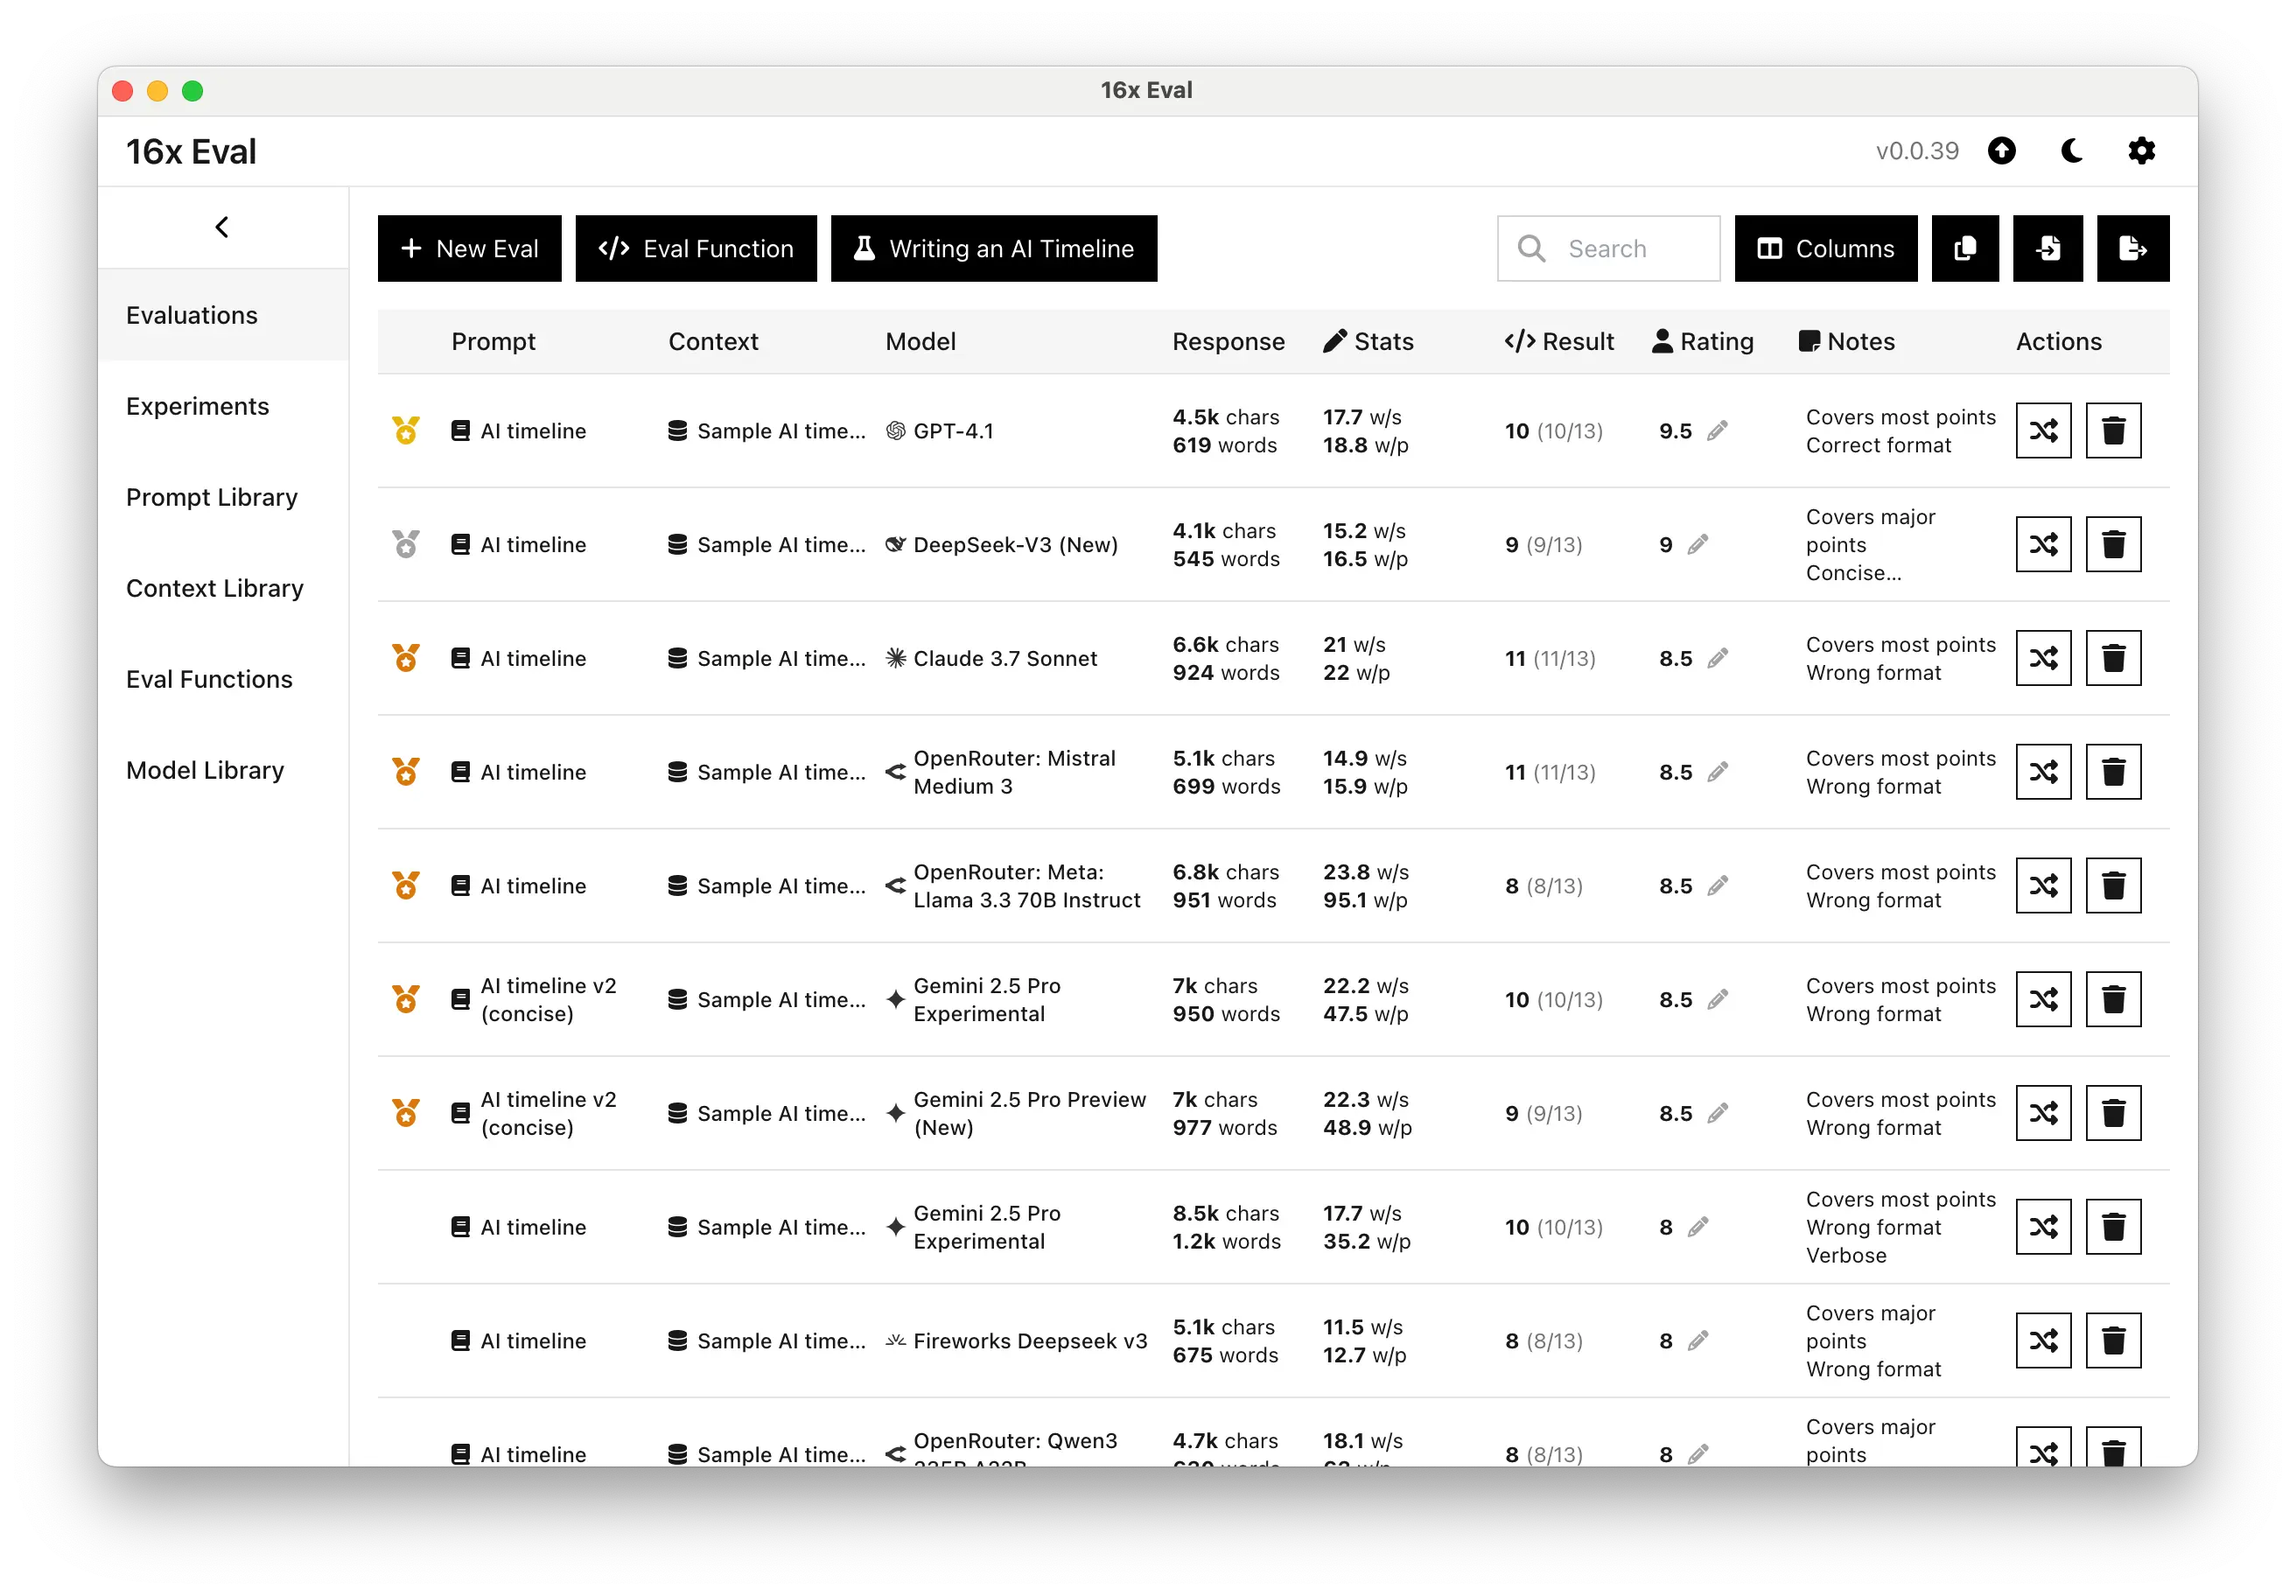Edit rating pencil for Gemini 2.5 Pro Preview (New)
Screen dimensions: 2296x1596
pyautogui.click(x=1717, y=1113)
